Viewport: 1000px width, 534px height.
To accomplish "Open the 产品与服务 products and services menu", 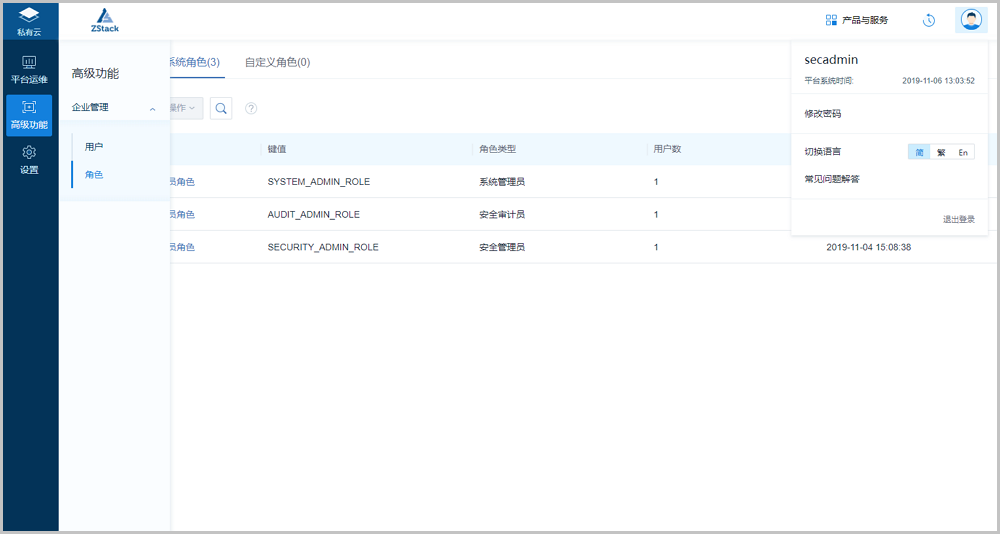I will click(x=856, y=20).
